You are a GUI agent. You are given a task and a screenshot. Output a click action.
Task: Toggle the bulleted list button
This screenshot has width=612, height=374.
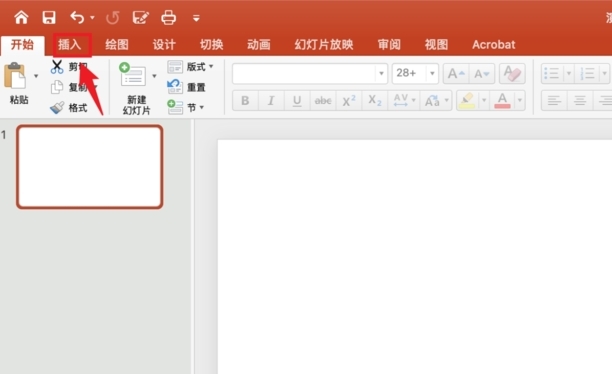point(552,73)
